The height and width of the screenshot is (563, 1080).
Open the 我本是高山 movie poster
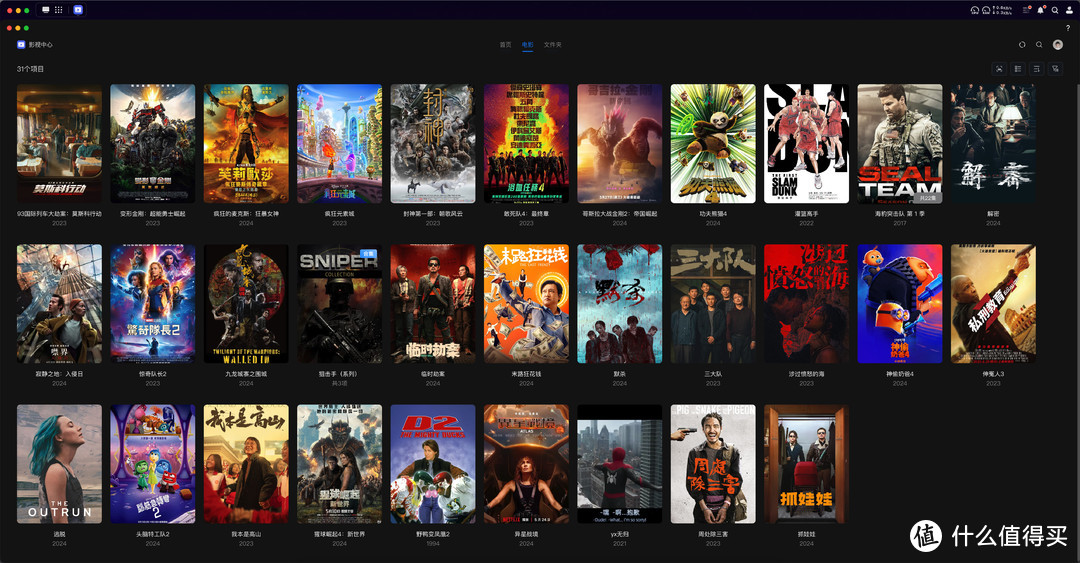[x=246, y=464]
